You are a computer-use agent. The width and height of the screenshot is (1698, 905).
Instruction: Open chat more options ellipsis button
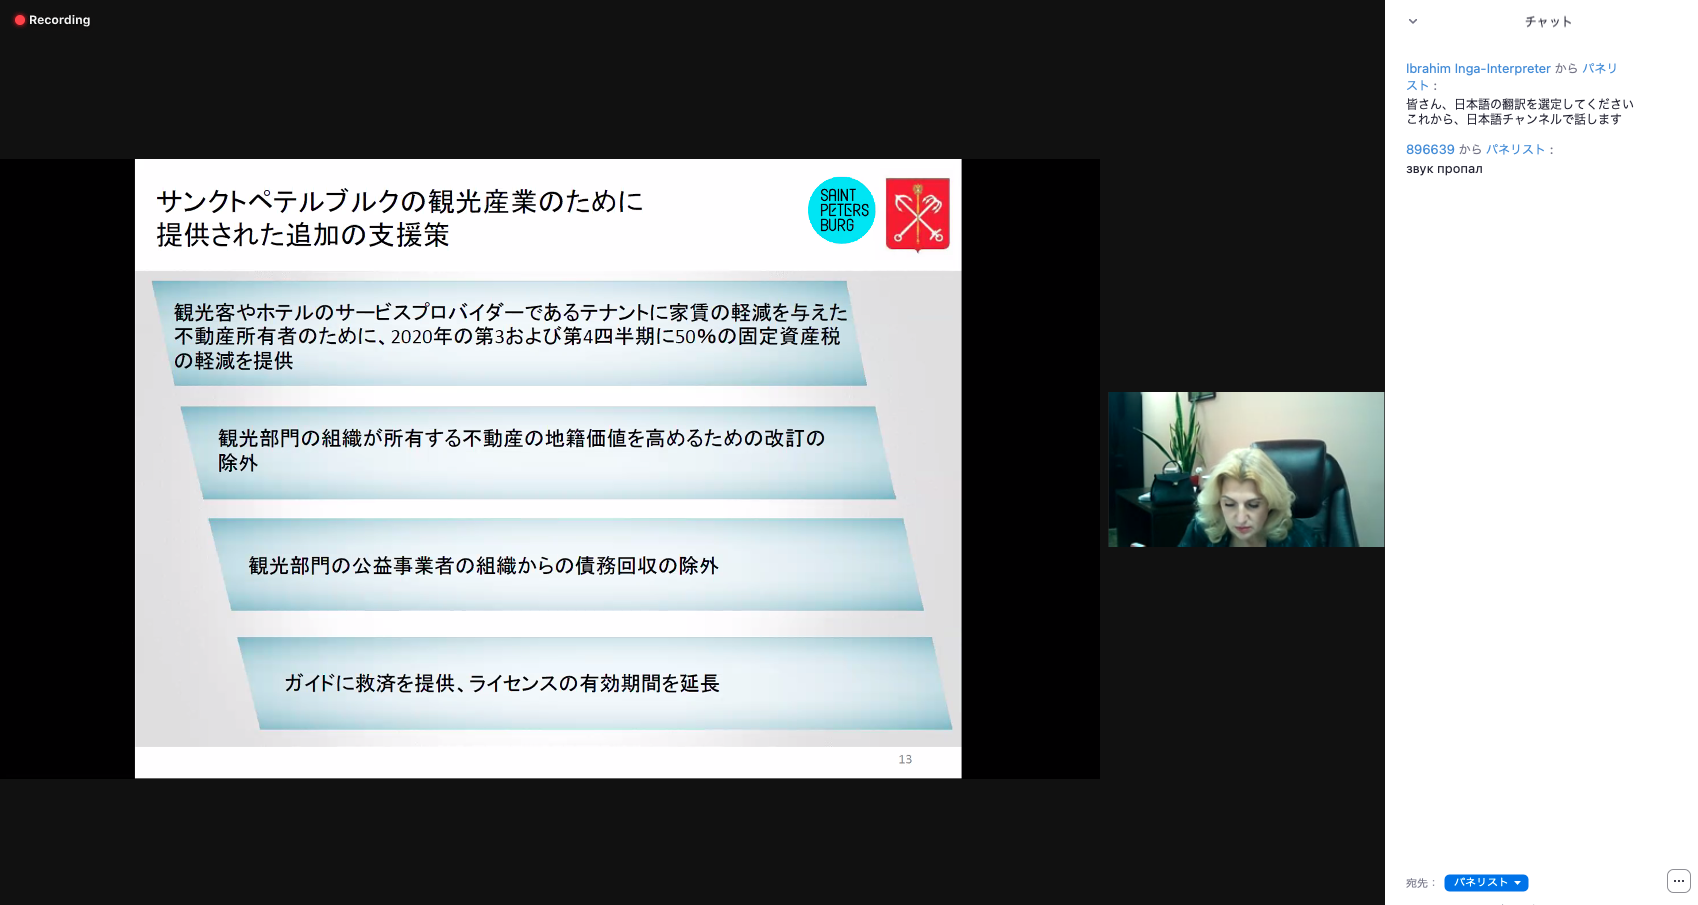(1678, 881)
